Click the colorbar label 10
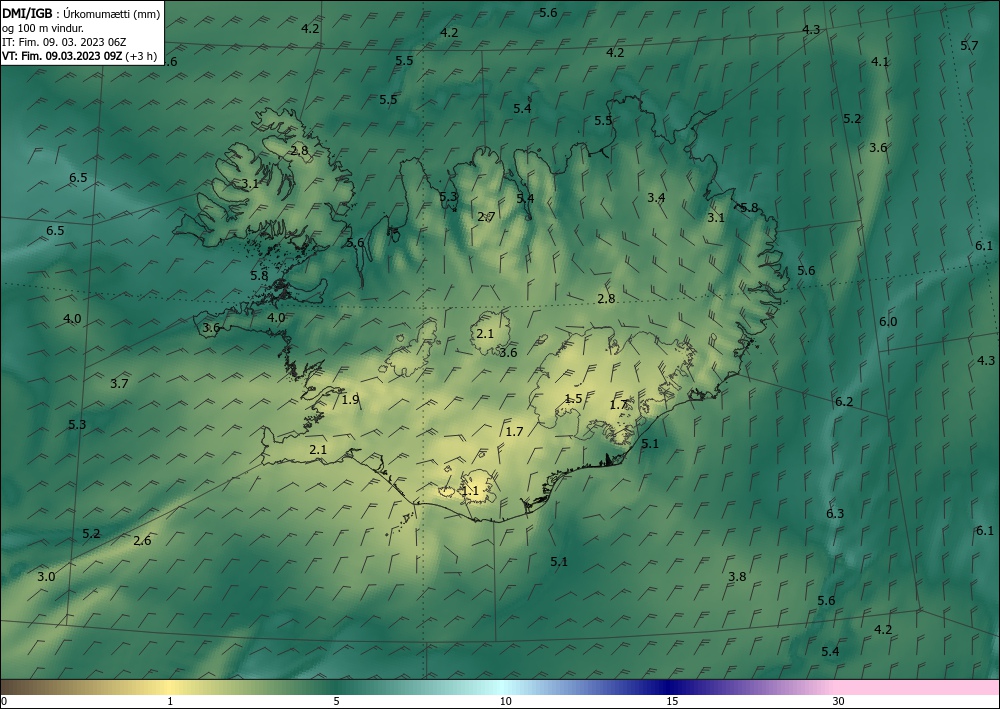 click(x=506, y=702)
